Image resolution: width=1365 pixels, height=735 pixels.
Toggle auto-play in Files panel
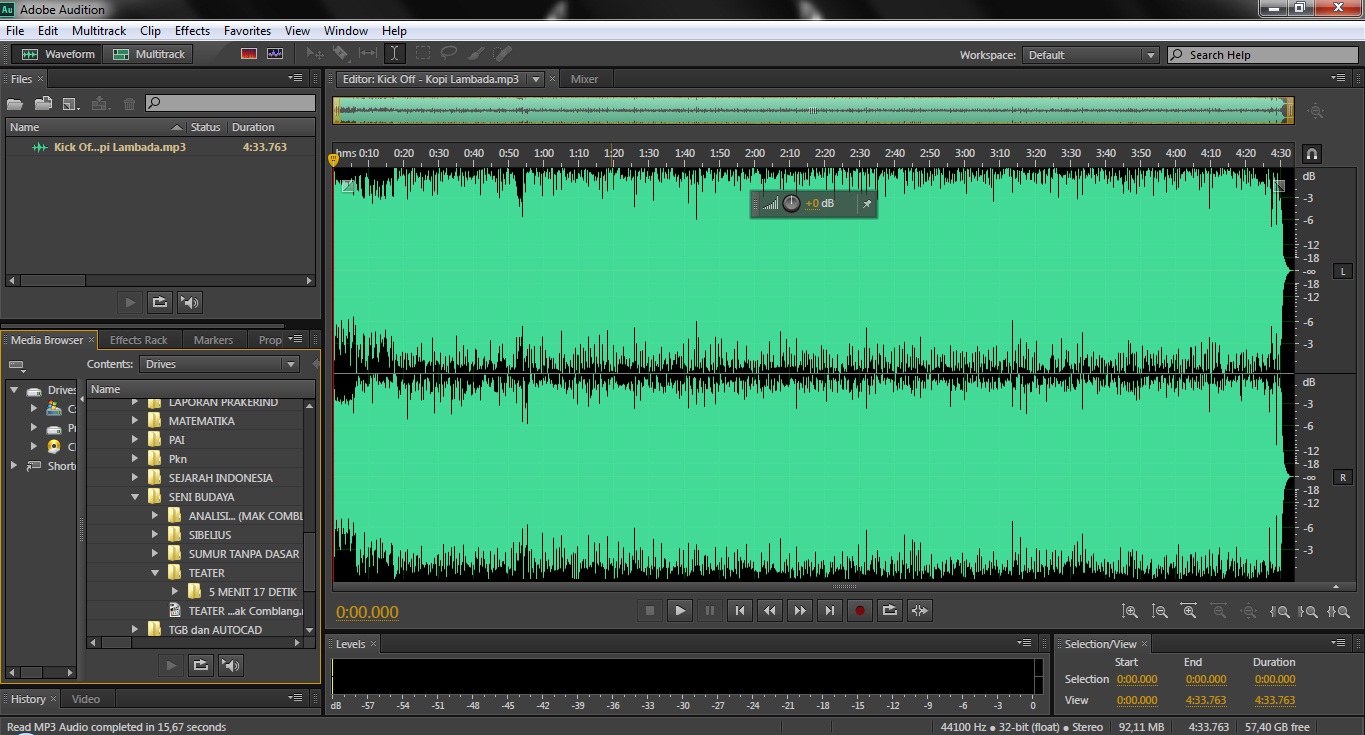pos(190,302)
